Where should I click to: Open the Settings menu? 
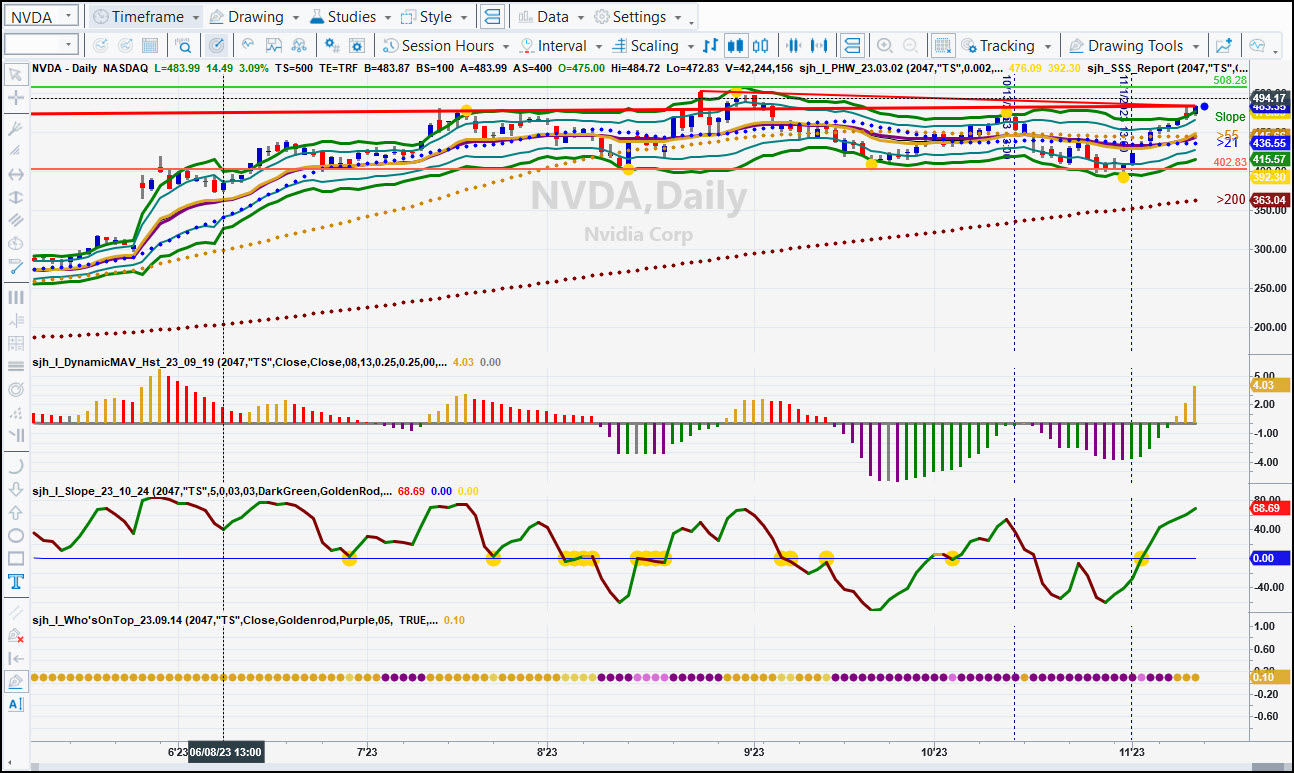639,17
